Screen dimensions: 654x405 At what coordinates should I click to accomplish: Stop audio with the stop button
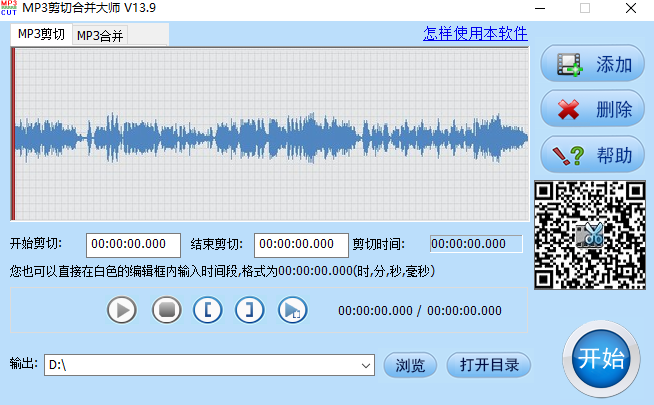pos(166,310)
